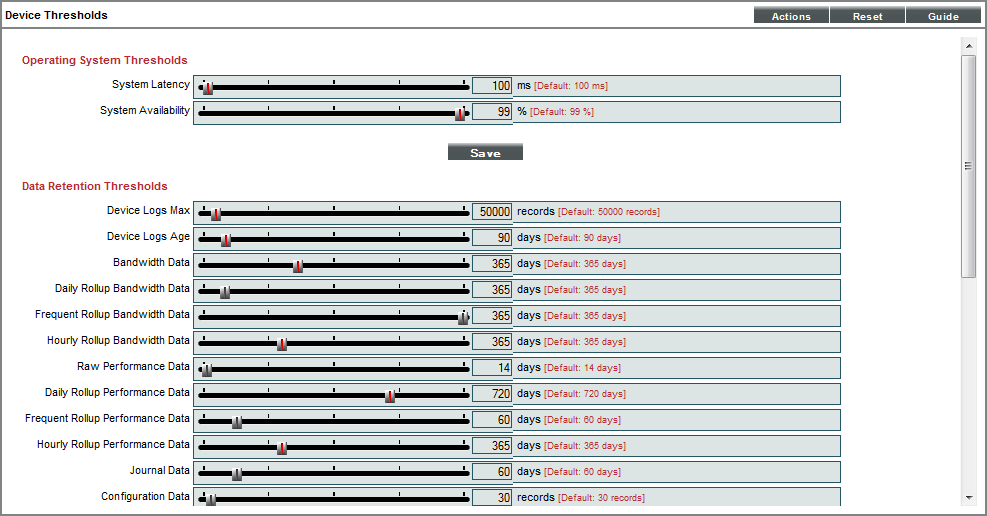
Task: Focus the System Latency value field
Action: (492, 86)
